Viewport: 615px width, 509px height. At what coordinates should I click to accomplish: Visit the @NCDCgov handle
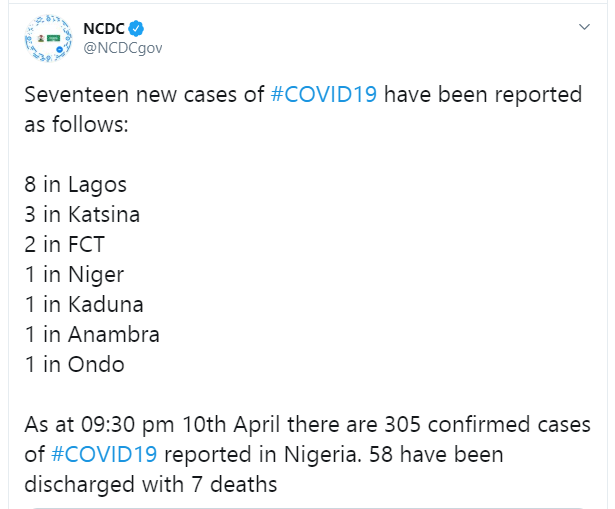[x=123, y=48]
